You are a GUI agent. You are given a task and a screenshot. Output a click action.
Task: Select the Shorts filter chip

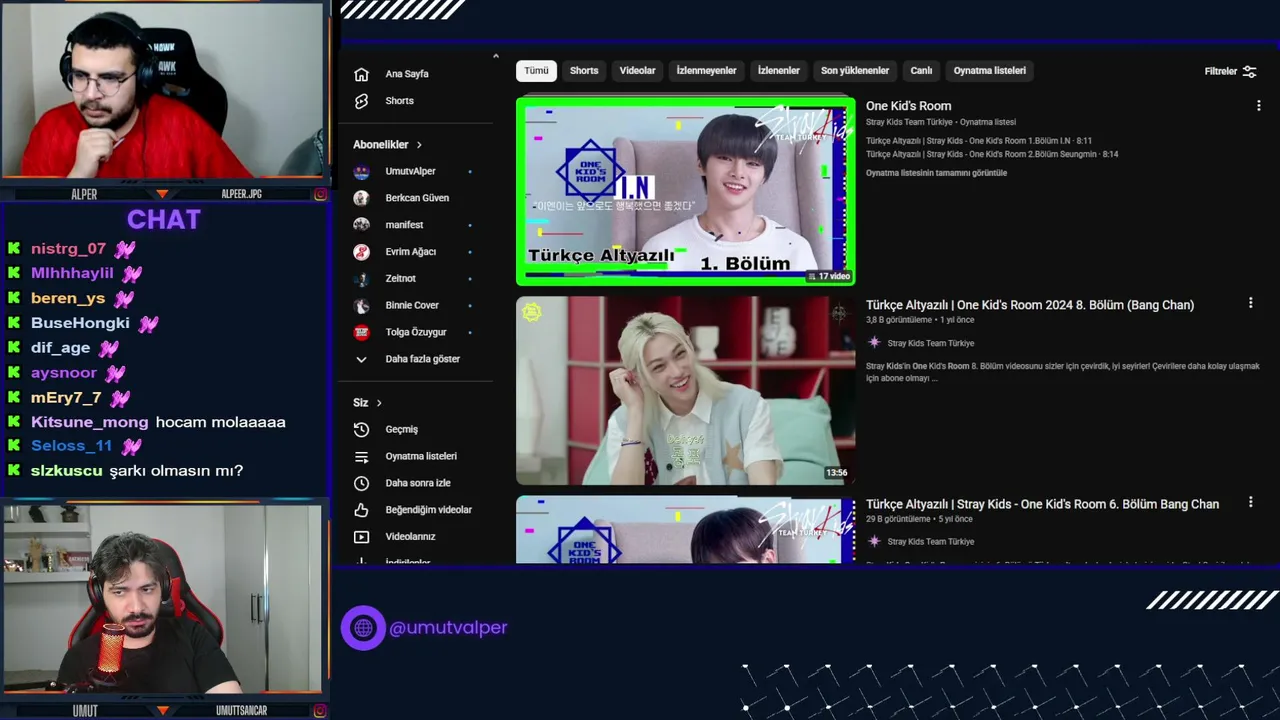[x=584, y=71]
